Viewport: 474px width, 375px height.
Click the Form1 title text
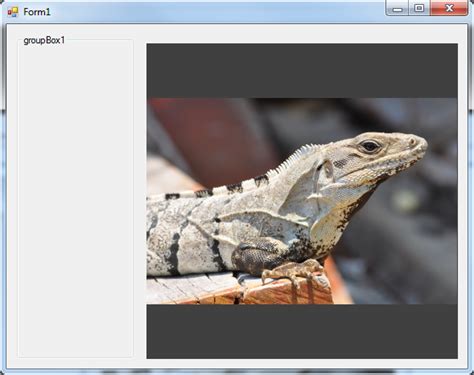pos(37,12)
